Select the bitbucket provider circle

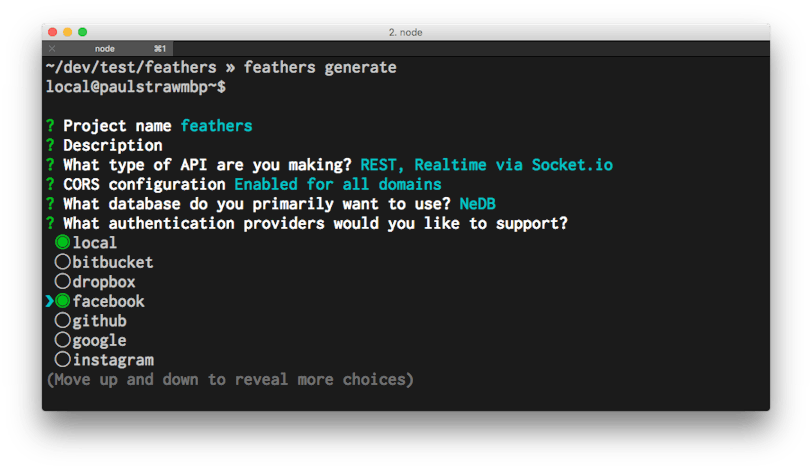click(x=63, y=262)
